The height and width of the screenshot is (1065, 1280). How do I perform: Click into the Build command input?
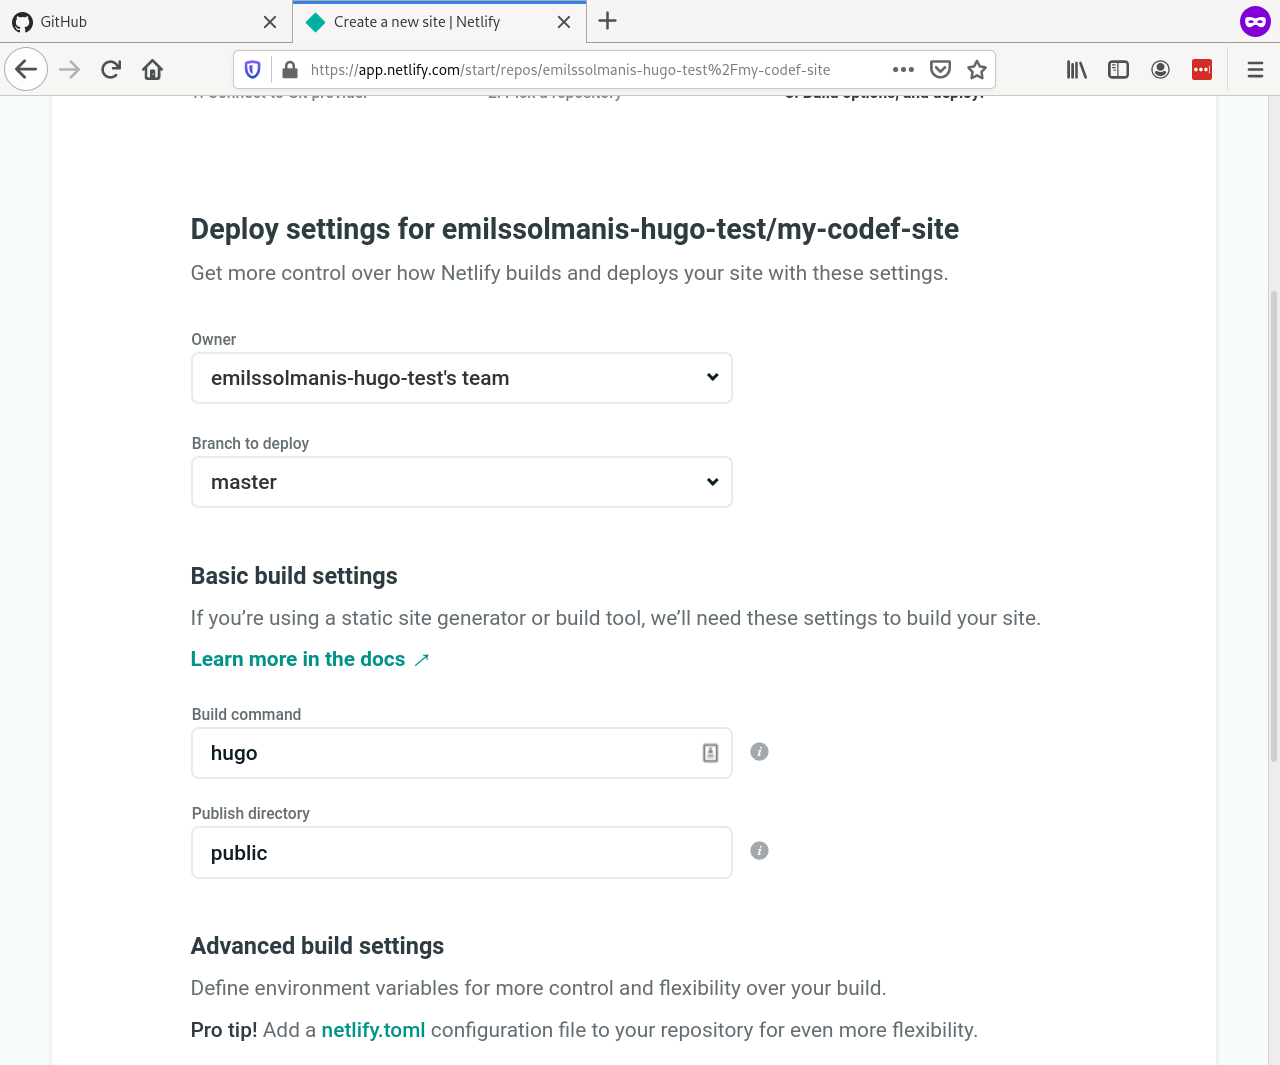point(462,753)
